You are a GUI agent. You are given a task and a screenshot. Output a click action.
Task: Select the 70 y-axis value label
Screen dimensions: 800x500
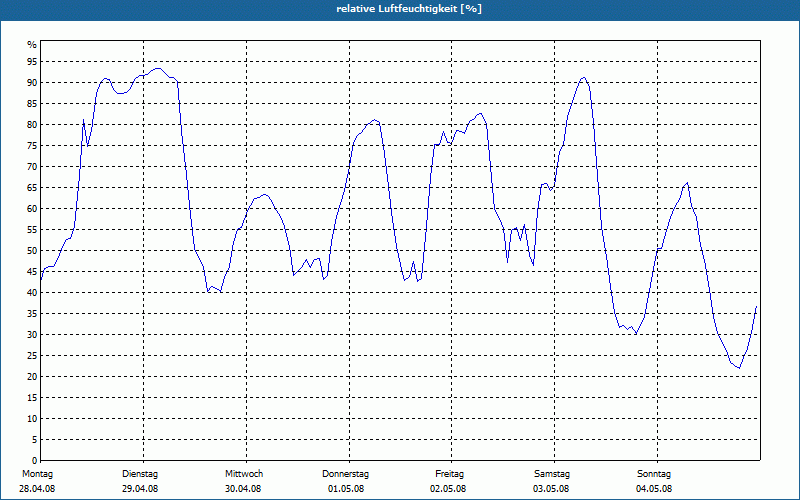pos(32,167)
